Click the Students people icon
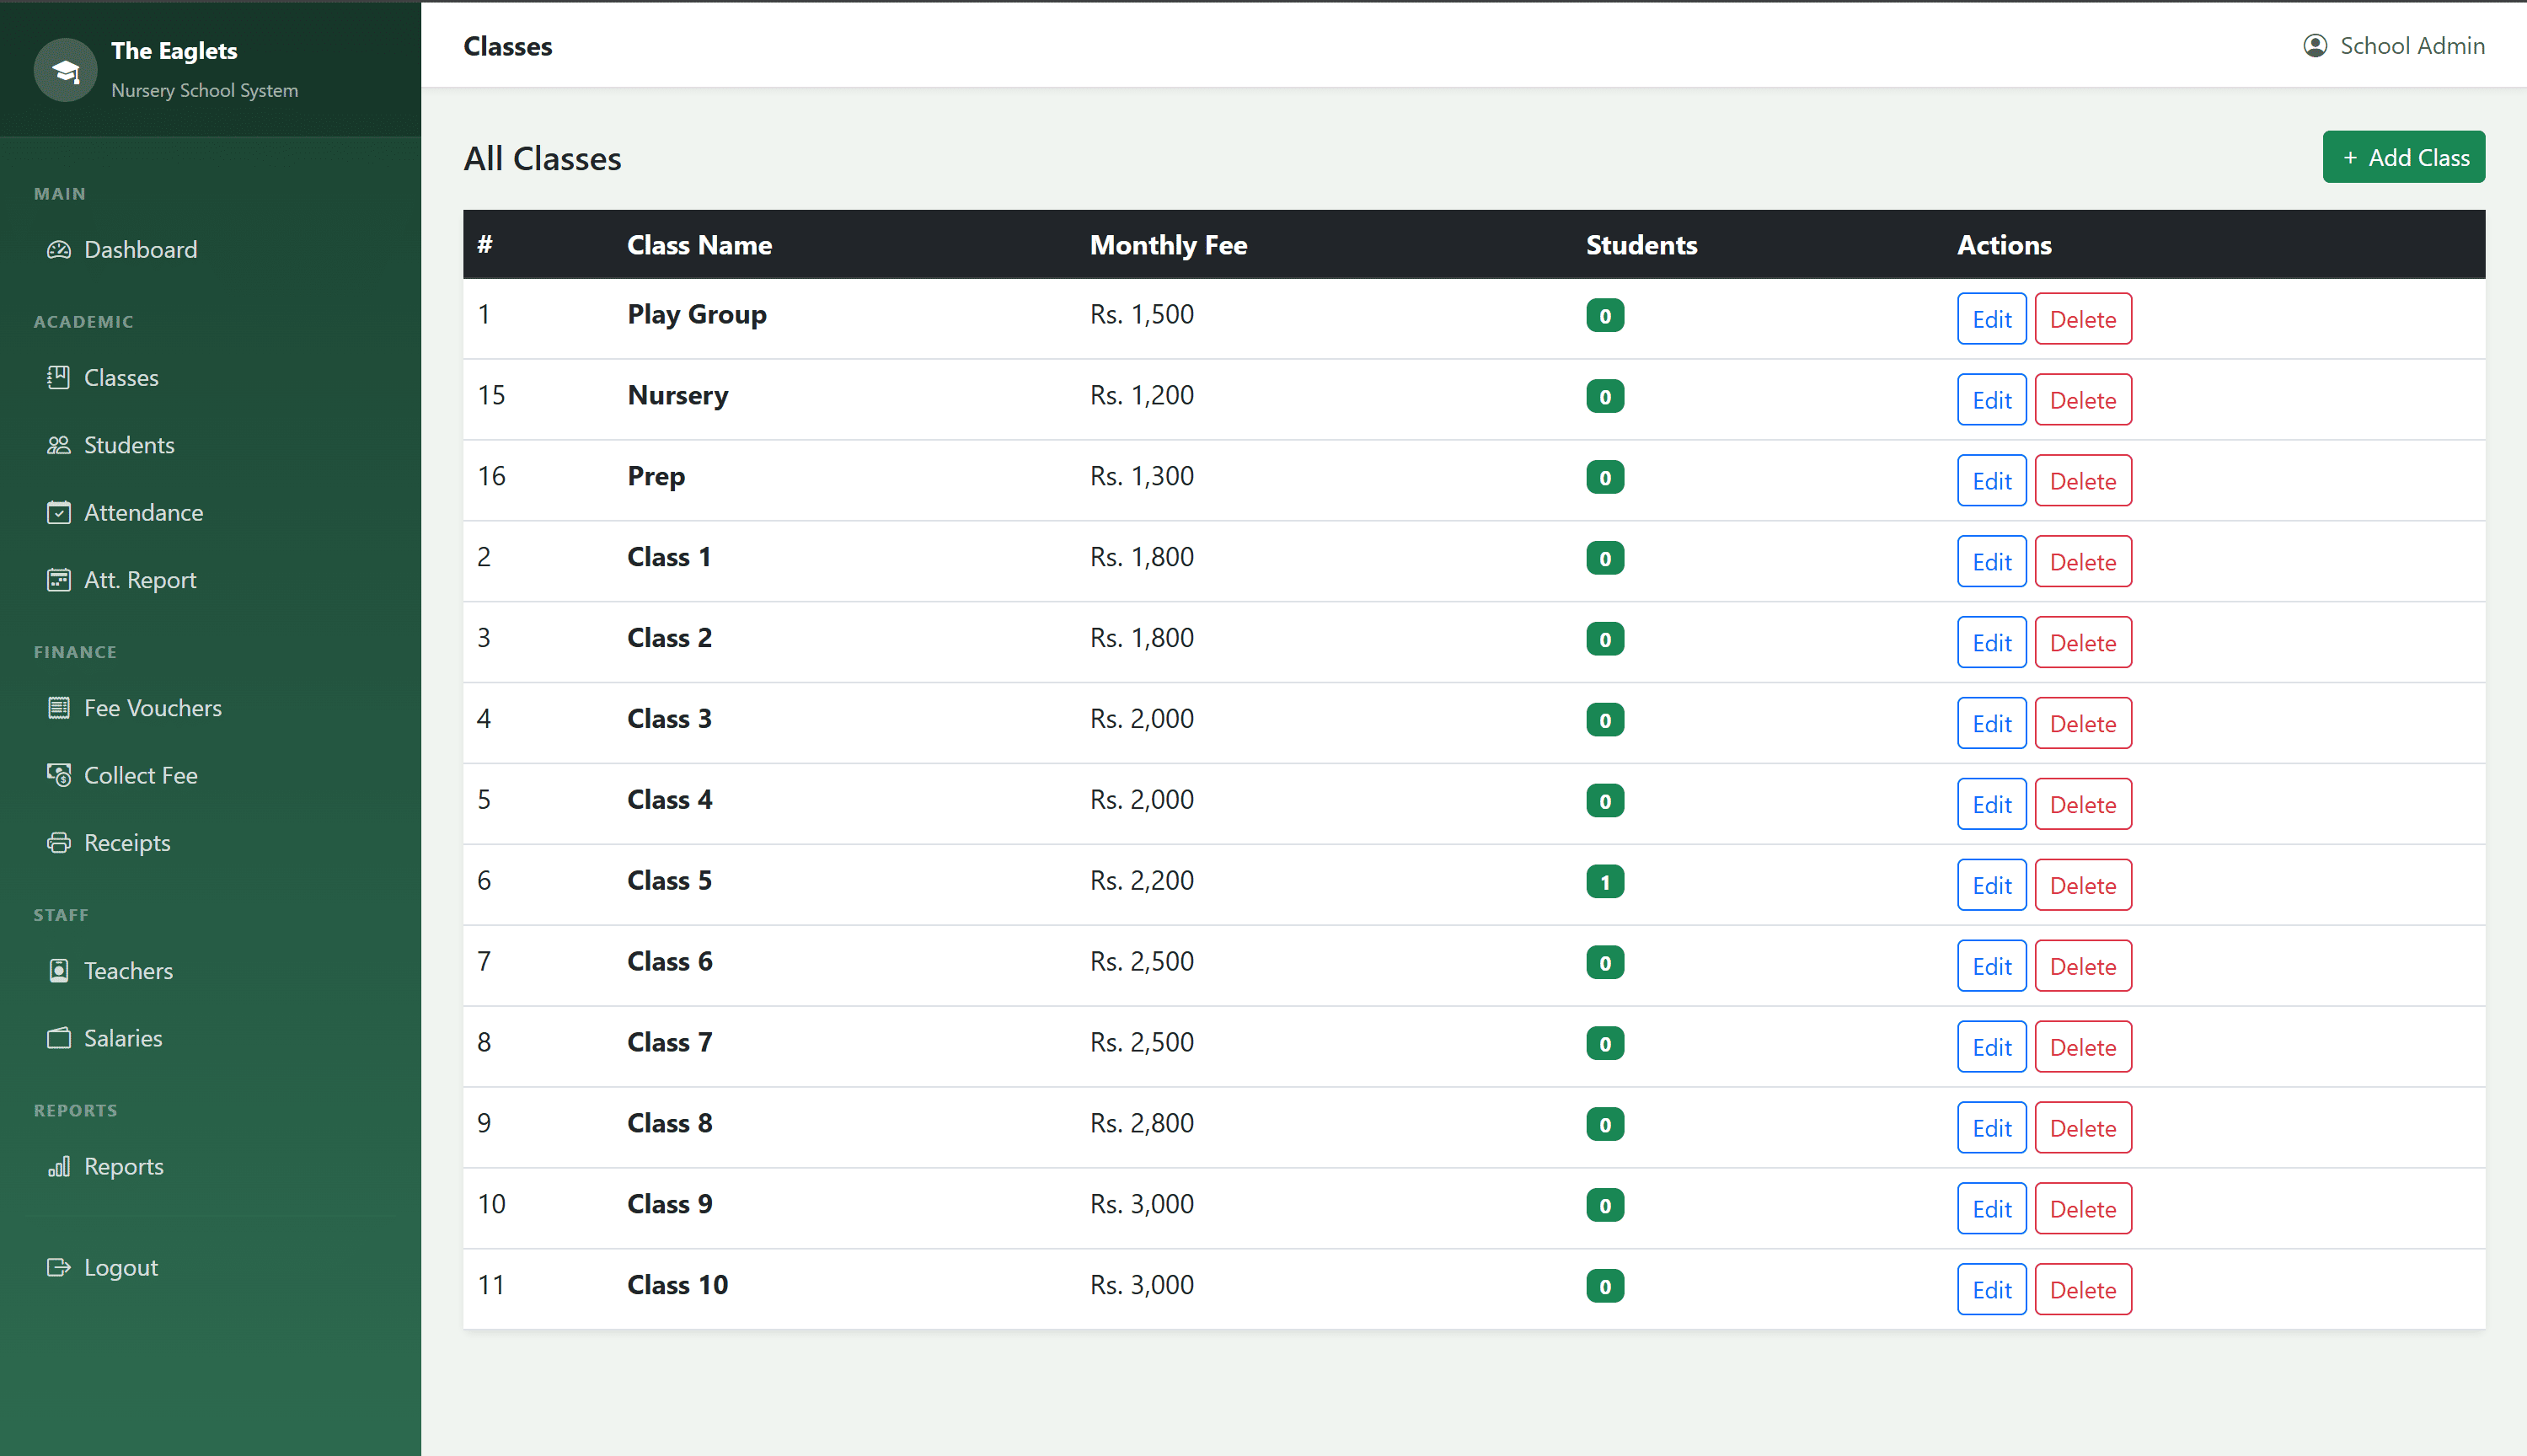 point(59,445)
